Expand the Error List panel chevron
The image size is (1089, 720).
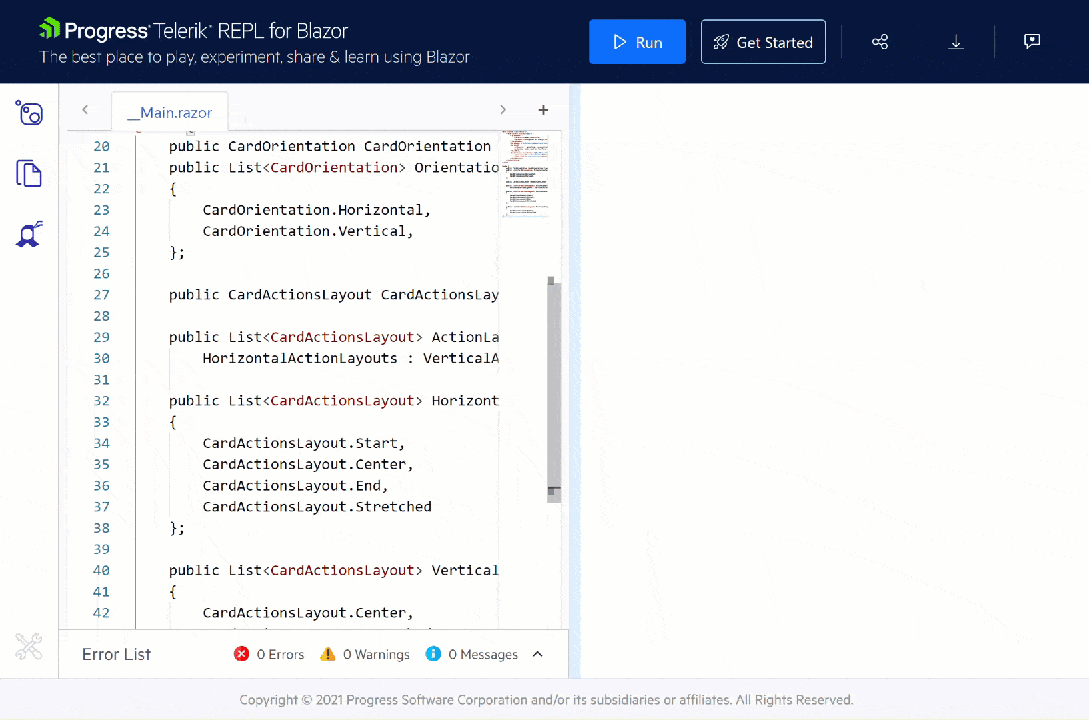point(538,654)
